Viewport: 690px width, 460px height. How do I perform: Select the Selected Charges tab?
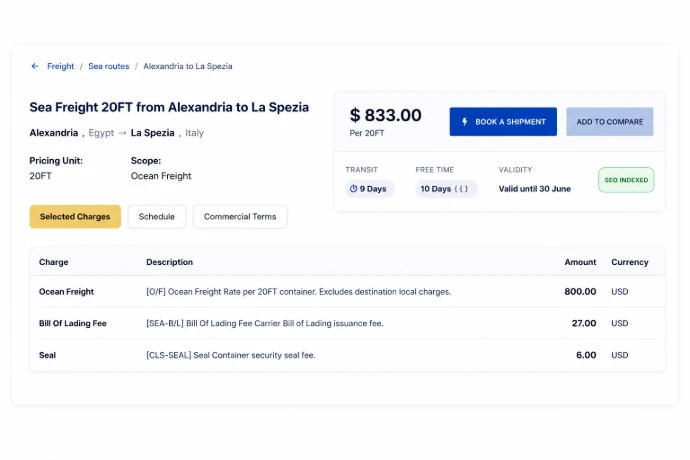[75, 217]
